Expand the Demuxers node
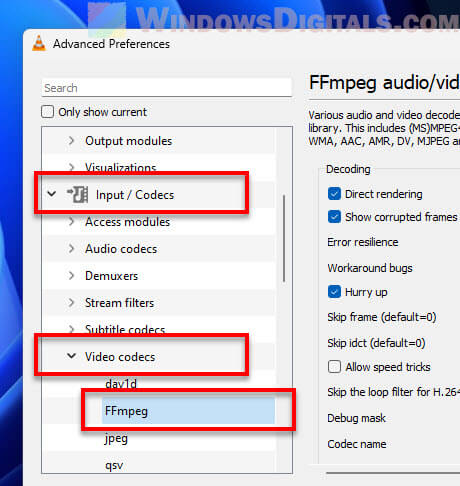Viewport: 460px width, 486px height. pyautogui.click(x=71, y=275)
